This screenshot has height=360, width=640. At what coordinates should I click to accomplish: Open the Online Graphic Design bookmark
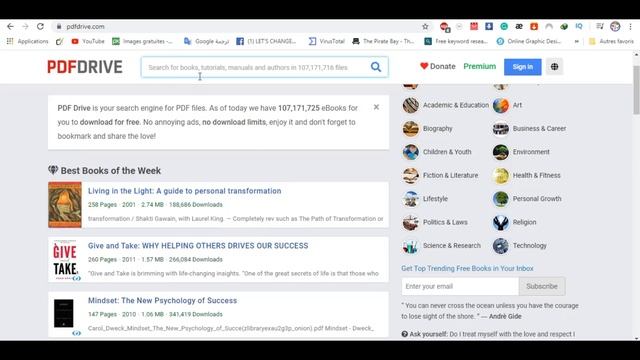(529, 41)
